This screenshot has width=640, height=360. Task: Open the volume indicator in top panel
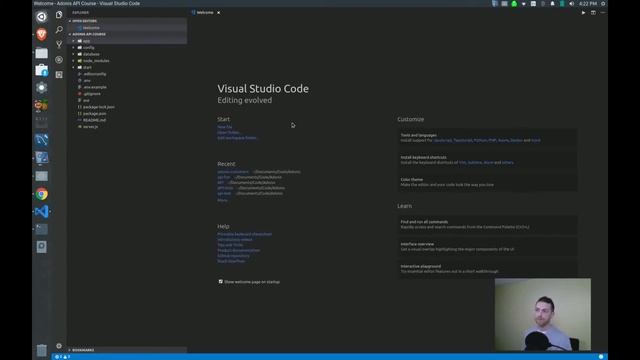click(571, 3)
